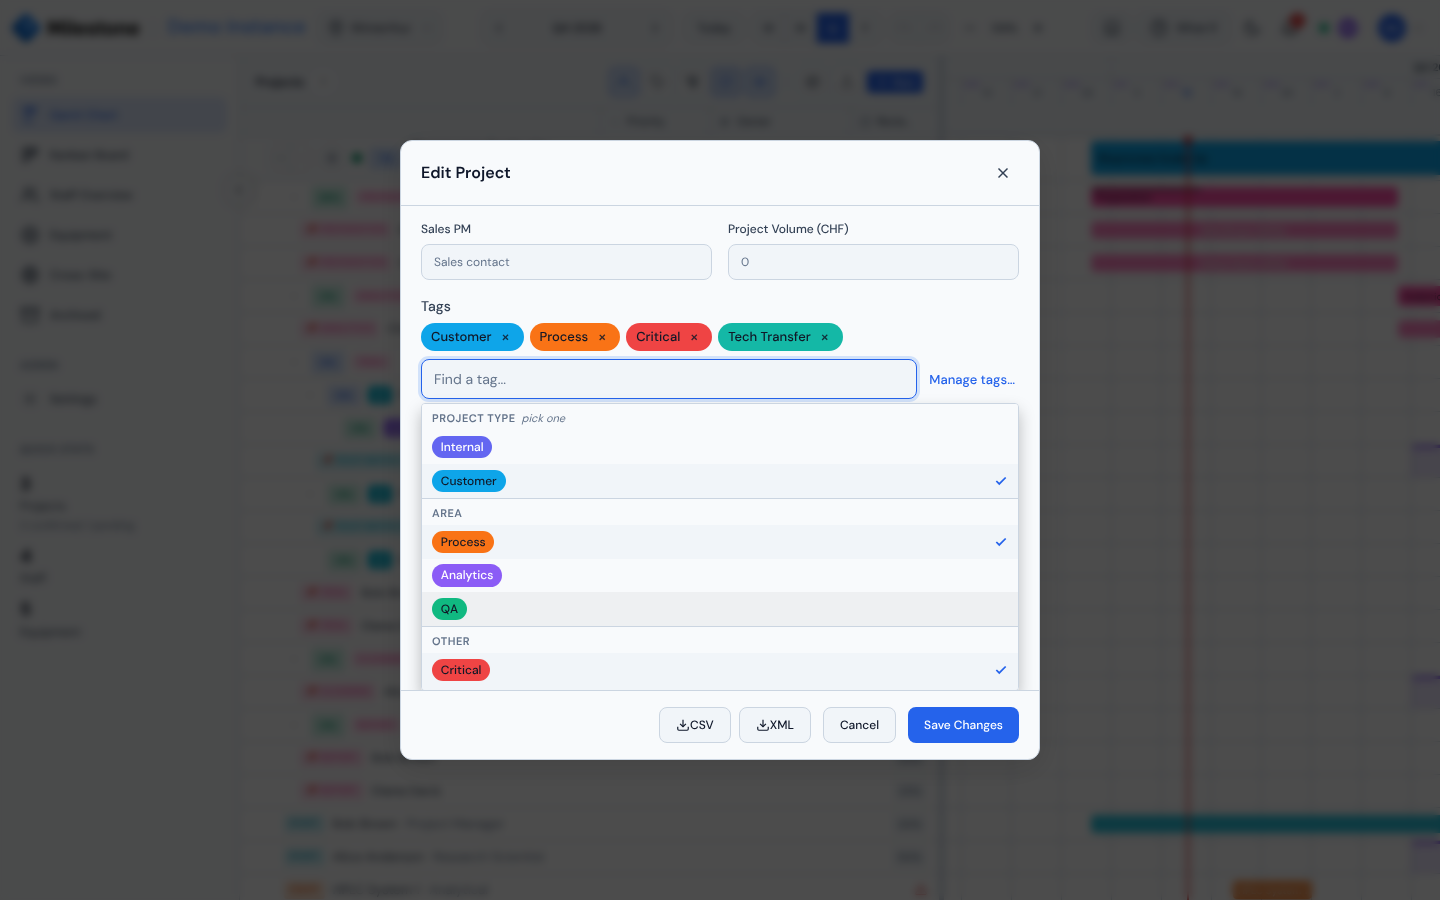This screenshot has height=900, width=1440.
Task: Remove the Customer tag chip
Action: pyautogui.click(x=505, y=338)
